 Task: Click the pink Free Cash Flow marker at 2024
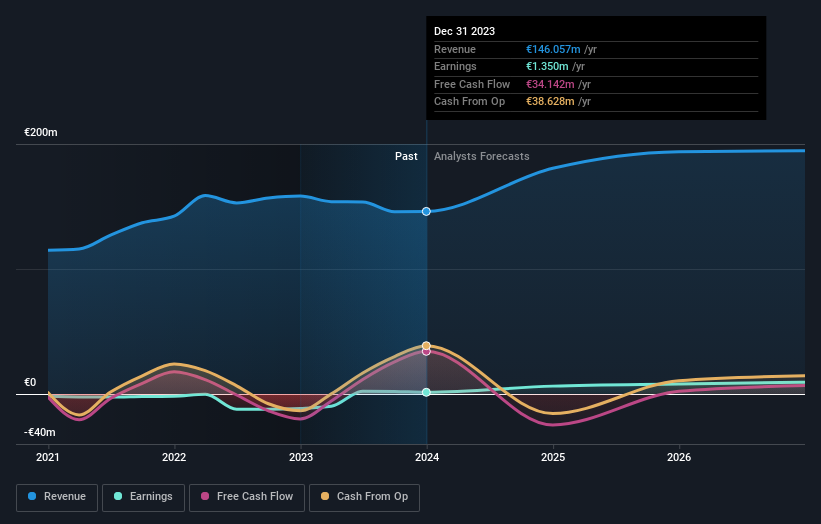[x=426, y=352]
